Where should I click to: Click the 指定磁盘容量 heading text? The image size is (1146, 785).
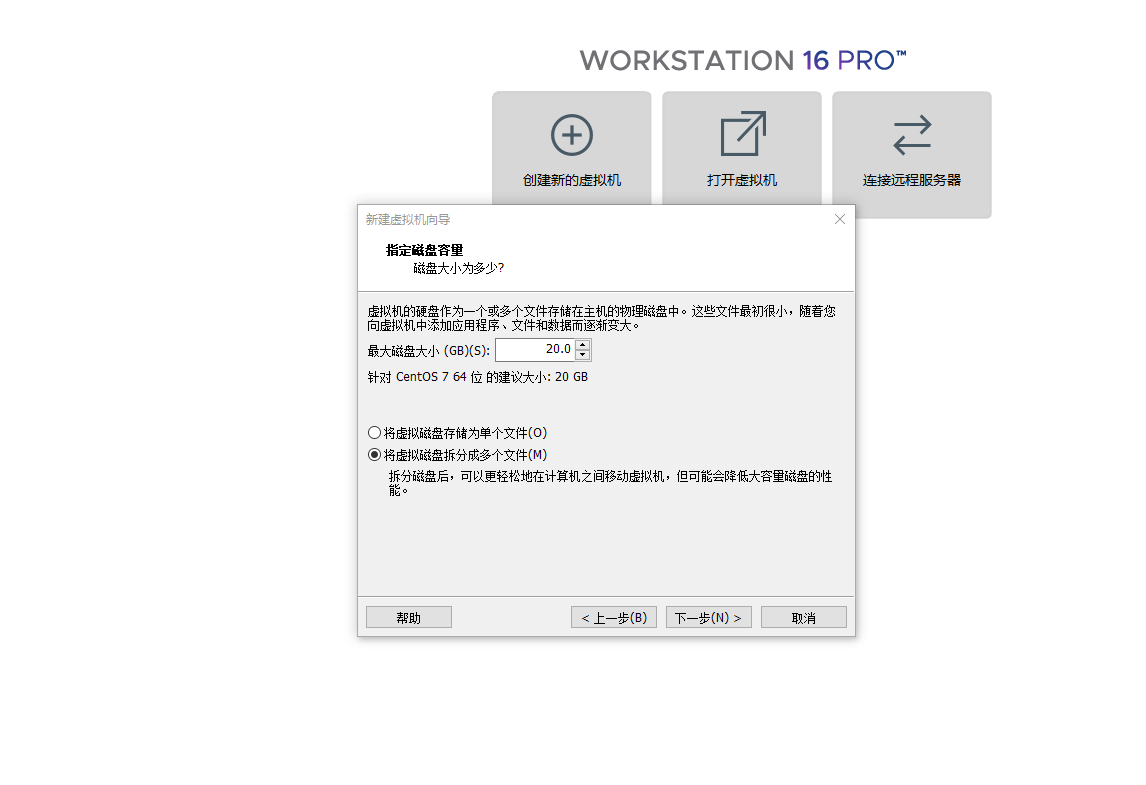point(424,250)
